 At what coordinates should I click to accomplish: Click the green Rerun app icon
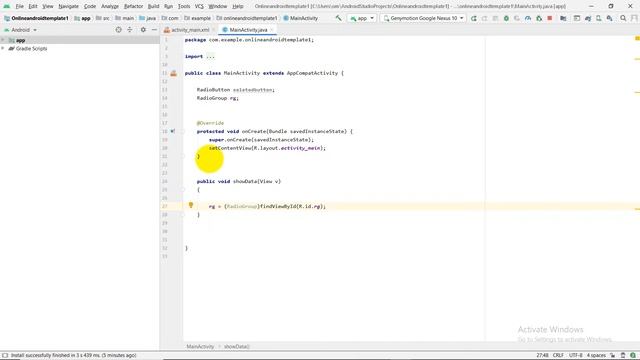point(473,18)
